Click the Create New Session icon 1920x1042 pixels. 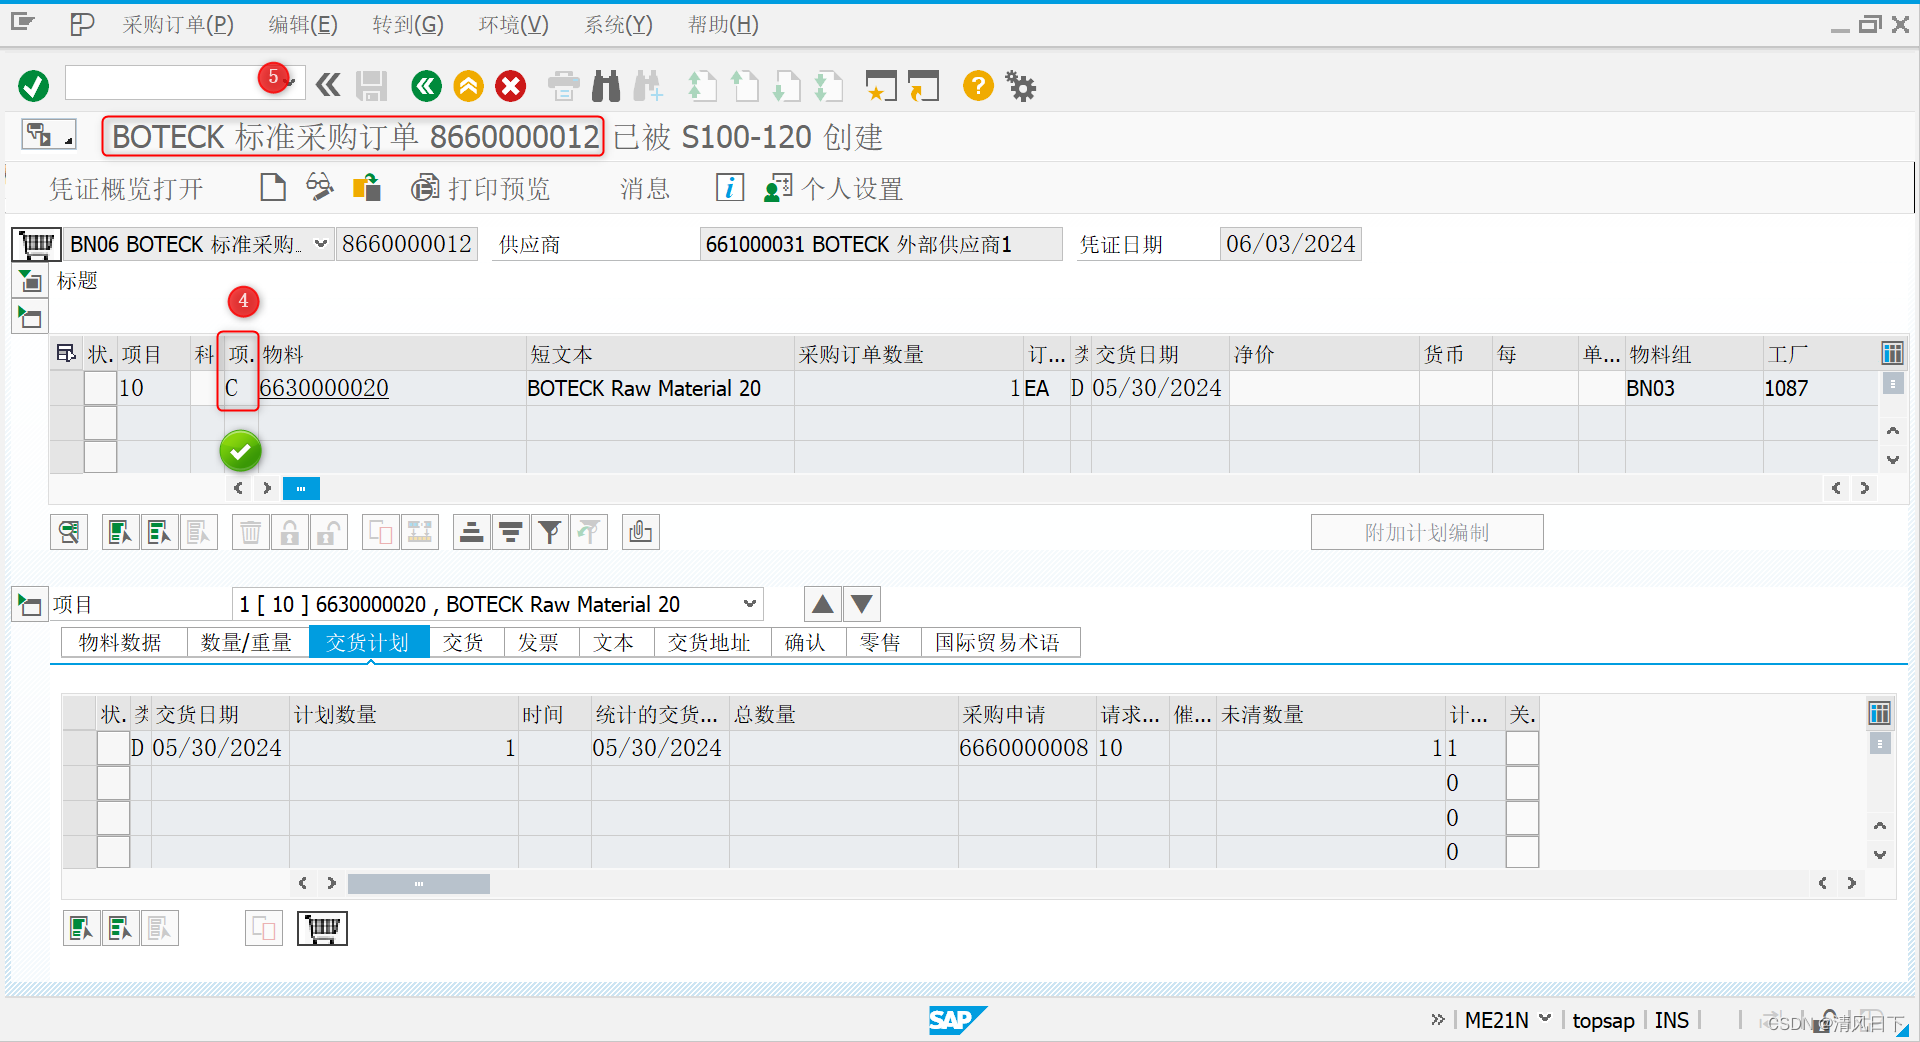click(881, 86)
